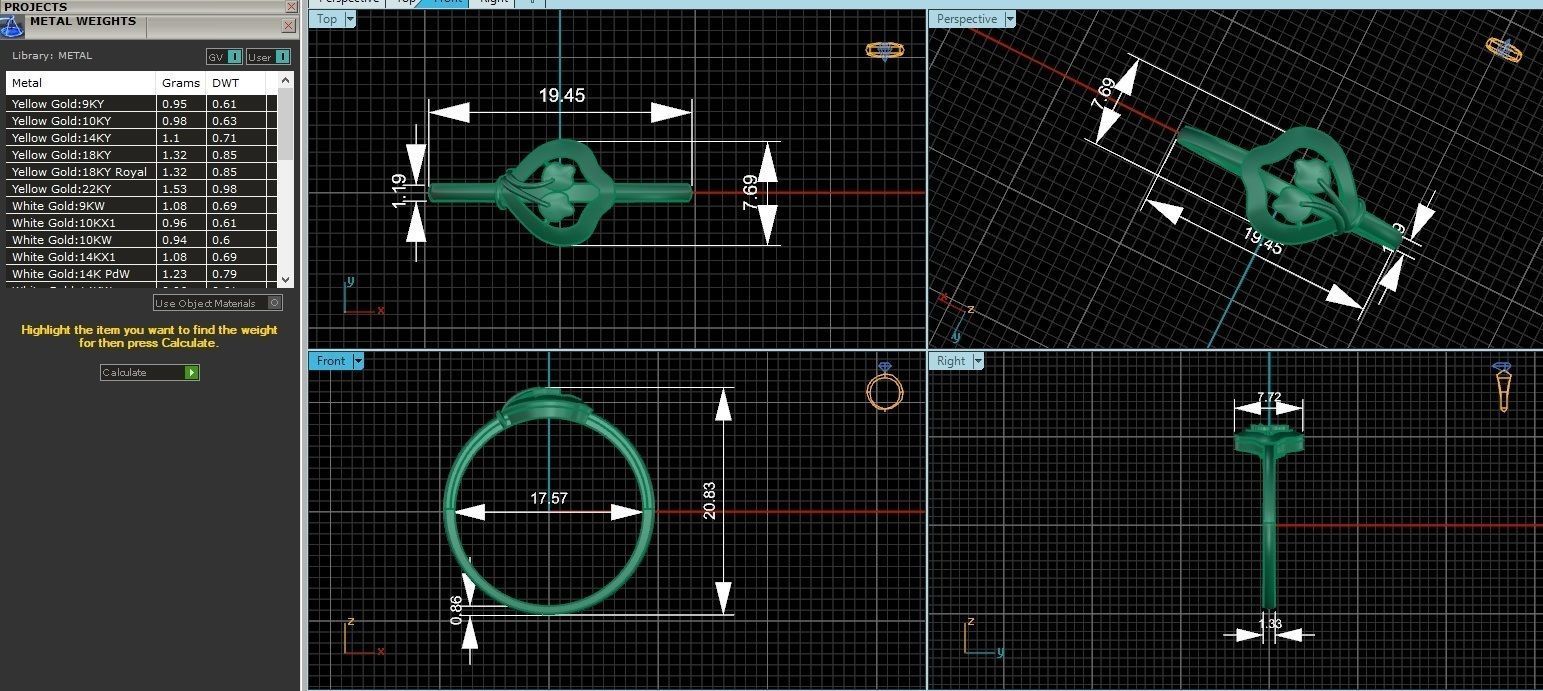Open the Perspective viewport dropdown arrow
Image resolution: width=1543 pixels, height=691 pixels.
click(1009, 19)
